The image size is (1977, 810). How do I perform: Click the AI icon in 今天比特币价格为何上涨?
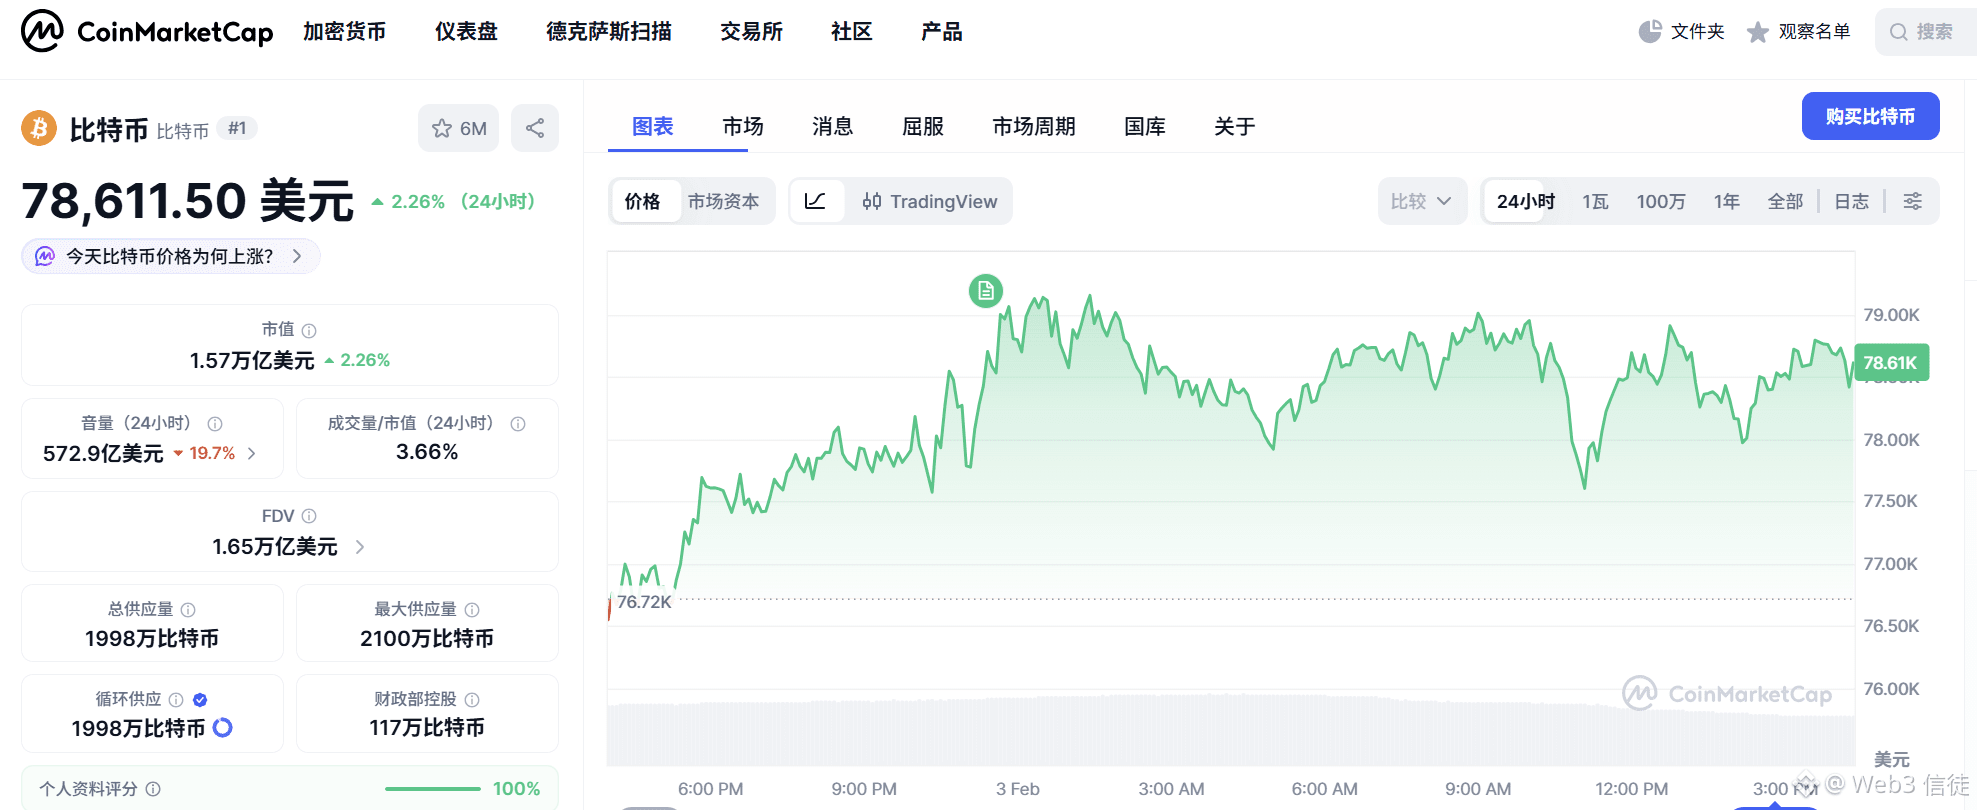point(45,256)
